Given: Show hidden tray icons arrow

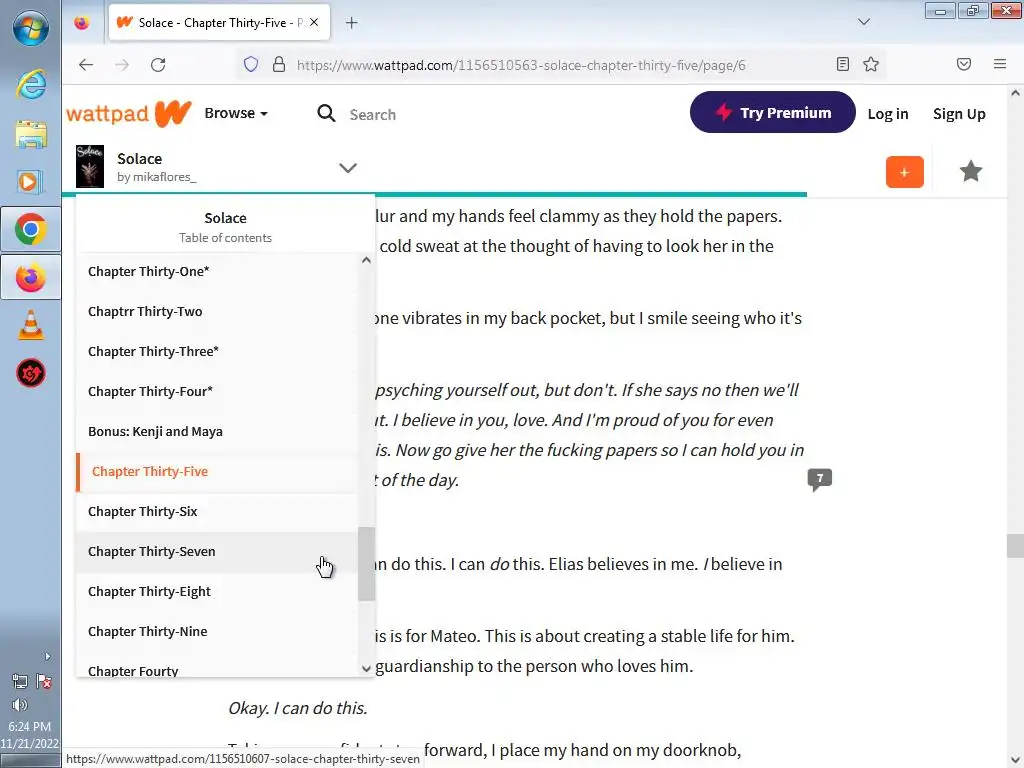Looking at the screenshot, I should [47, 656].
